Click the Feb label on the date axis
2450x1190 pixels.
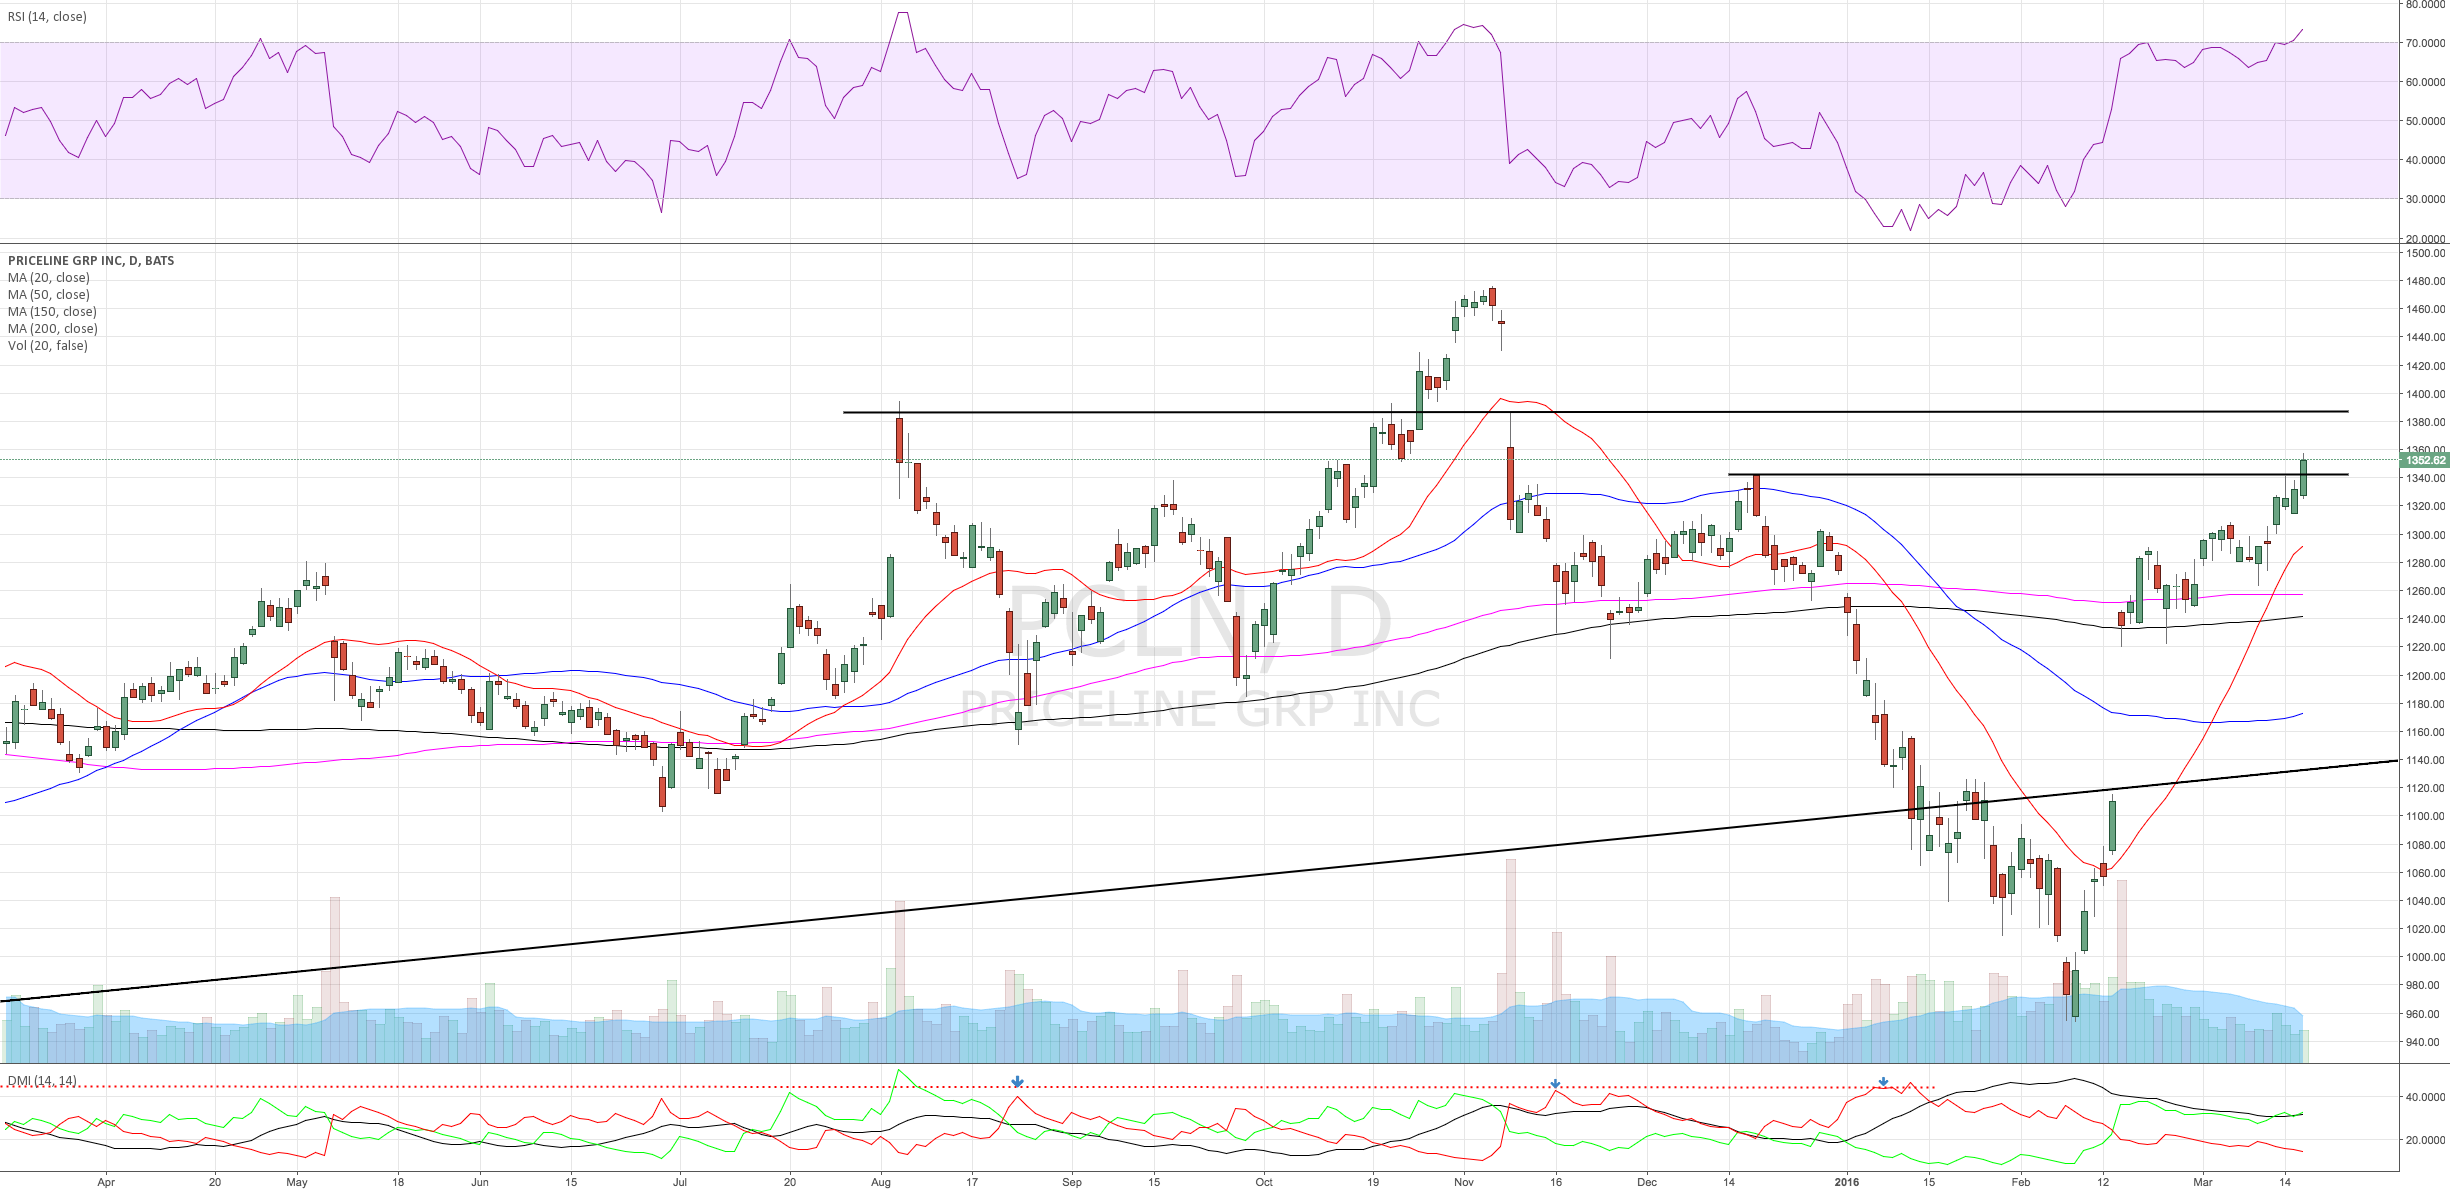[x=2021, y=1182]
